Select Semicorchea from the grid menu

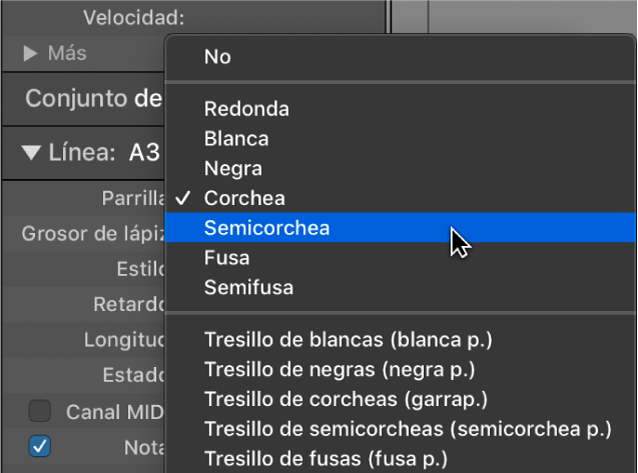[x=267, y=228]
